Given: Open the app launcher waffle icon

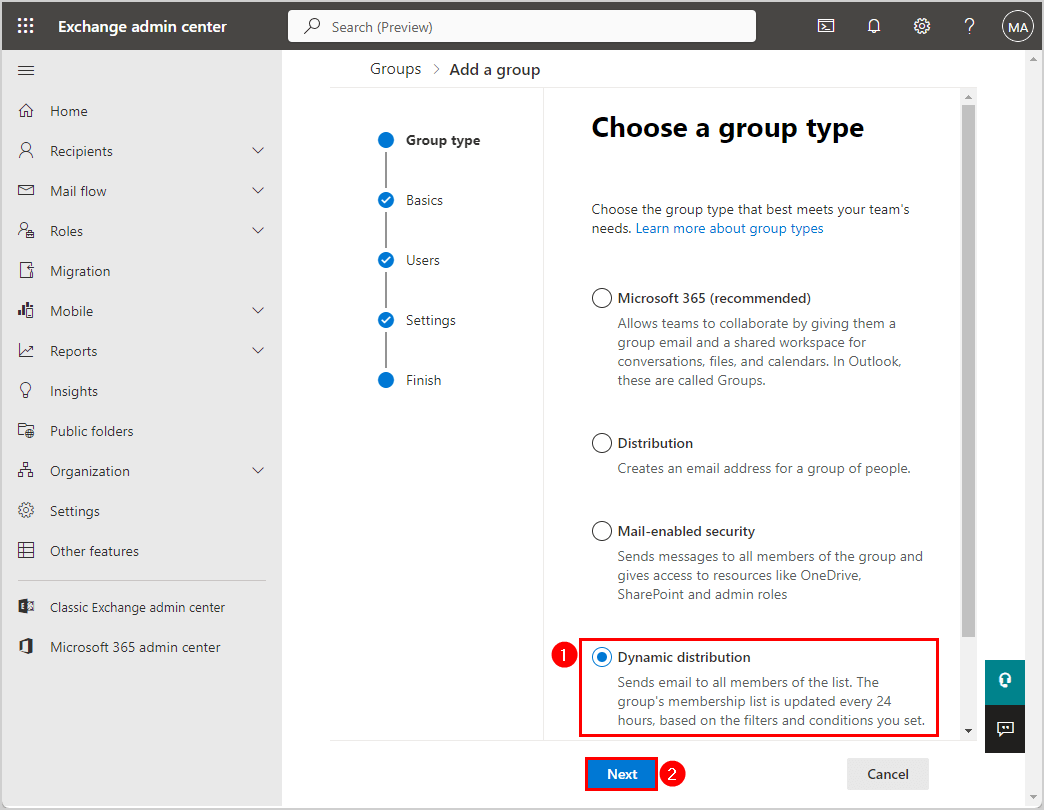Looking at the screenshot, I should pos(25,26).
